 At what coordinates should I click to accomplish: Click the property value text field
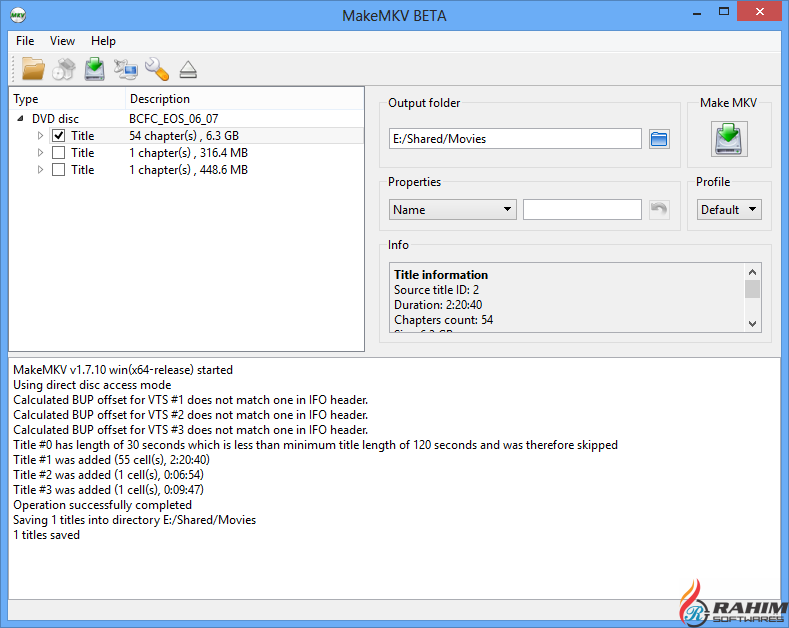582,209
